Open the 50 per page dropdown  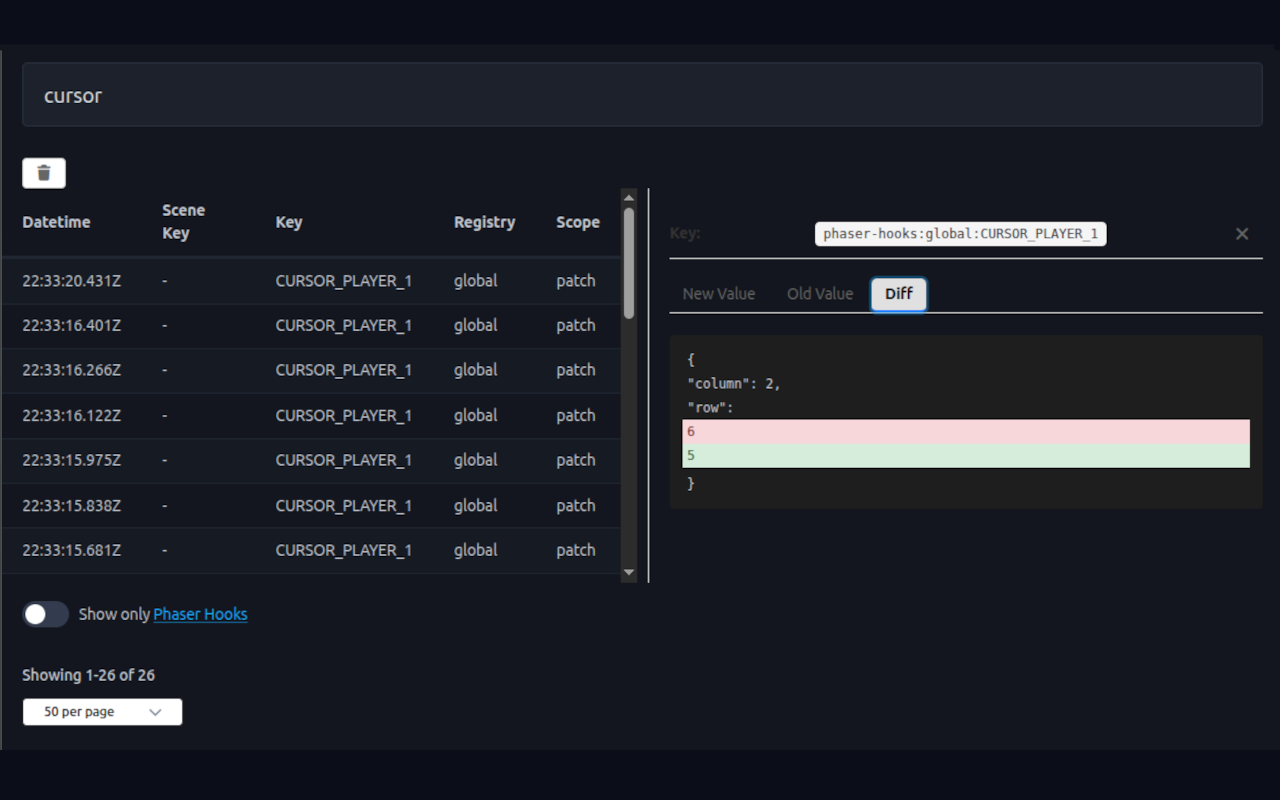pyautogui.click(x=102, y=712)
